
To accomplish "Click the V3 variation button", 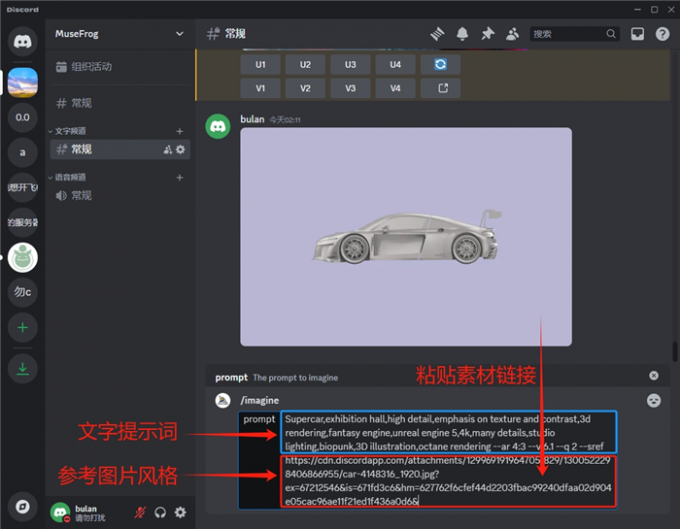I will tap(350, 88).
